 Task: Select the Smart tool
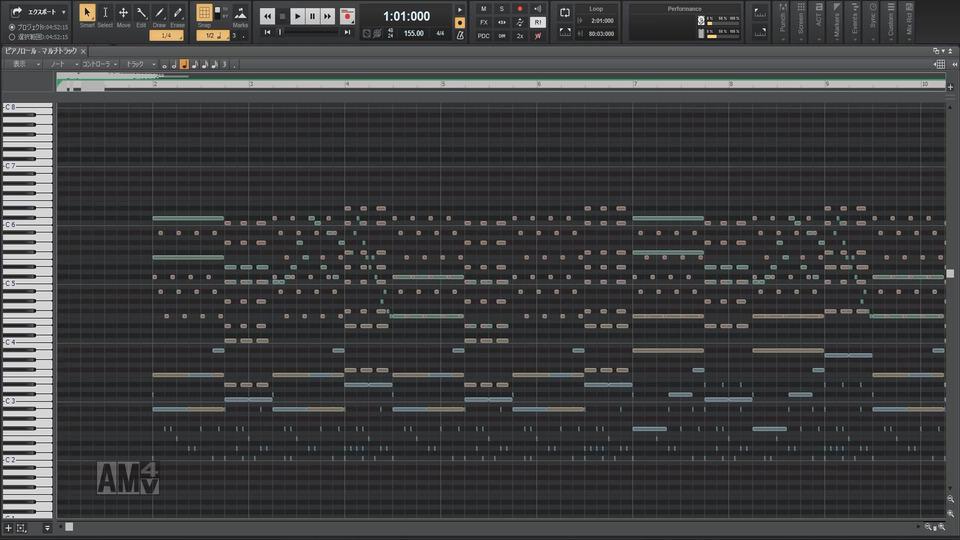click(87, 14)
